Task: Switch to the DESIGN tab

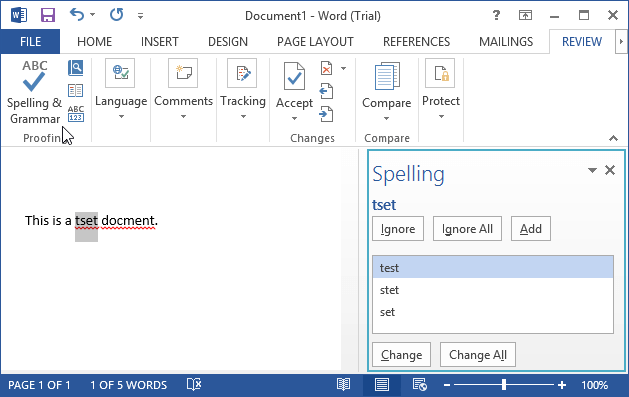Action: (228, 42)
